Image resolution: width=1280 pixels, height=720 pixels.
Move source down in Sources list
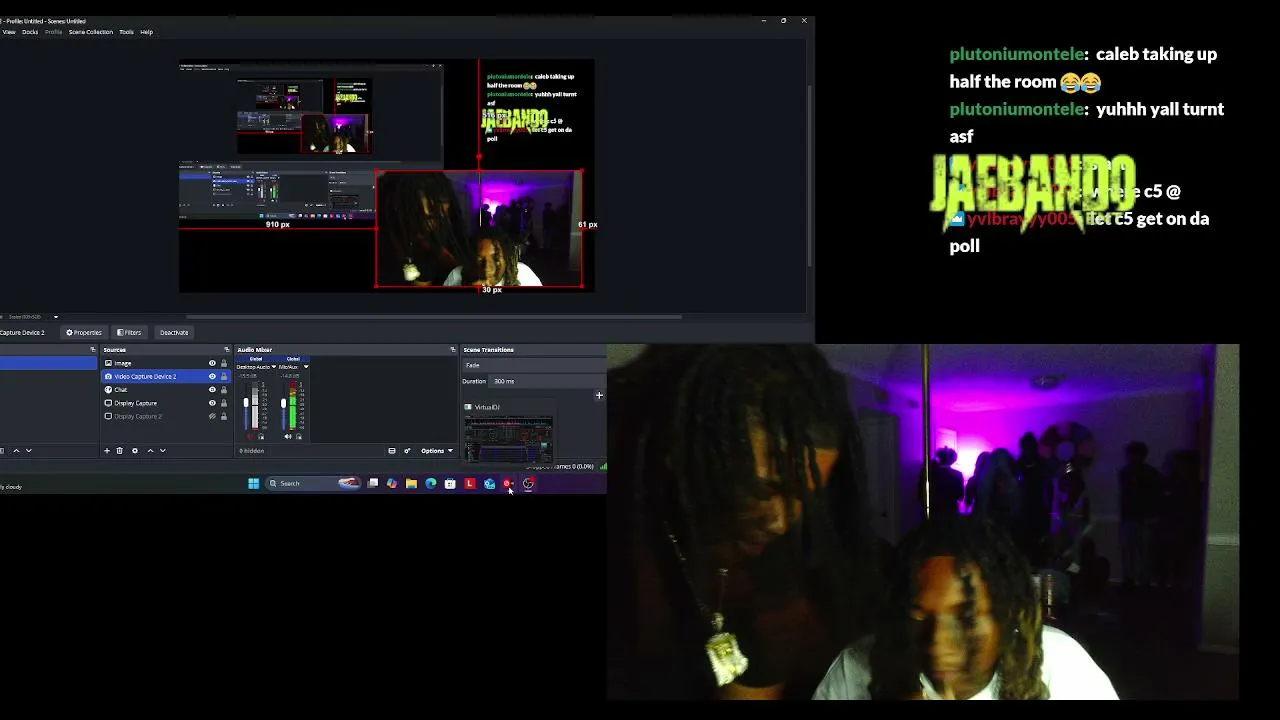(x=162, y=451)
